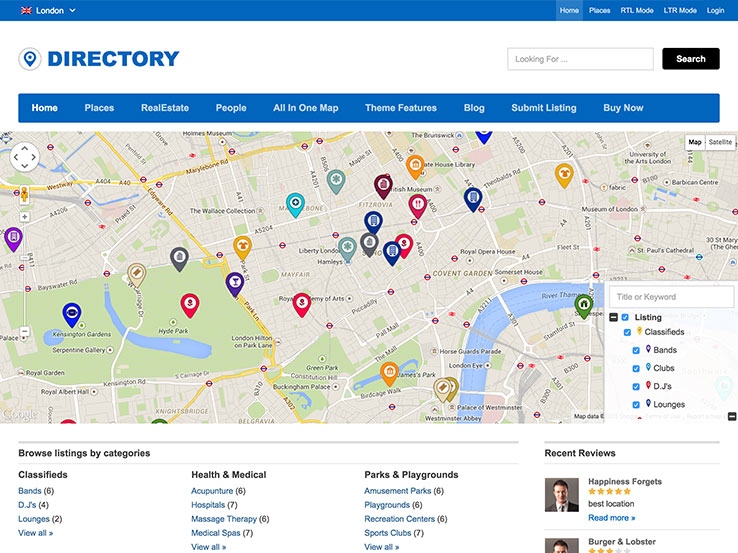
Task: Click the red dollar marker in Hyde Park
Action: tap(190, 305)
